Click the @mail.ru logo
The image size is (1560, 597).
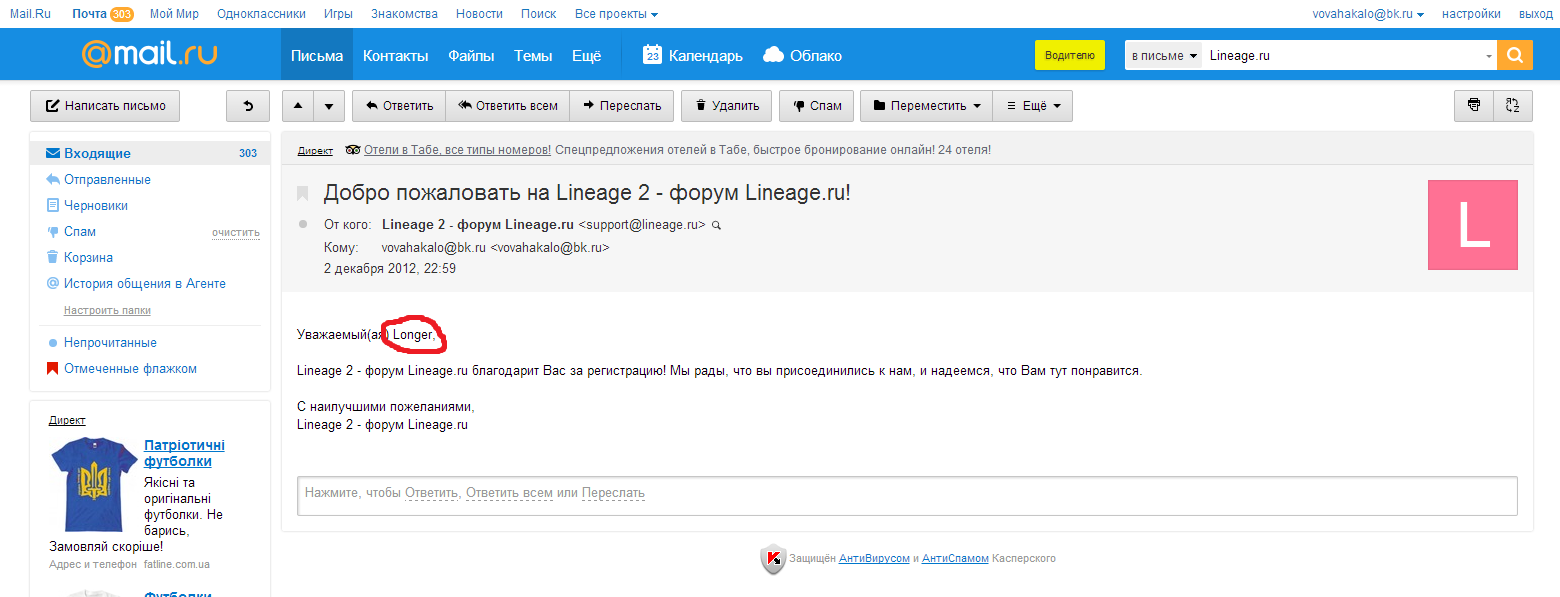tap(150, 54)
